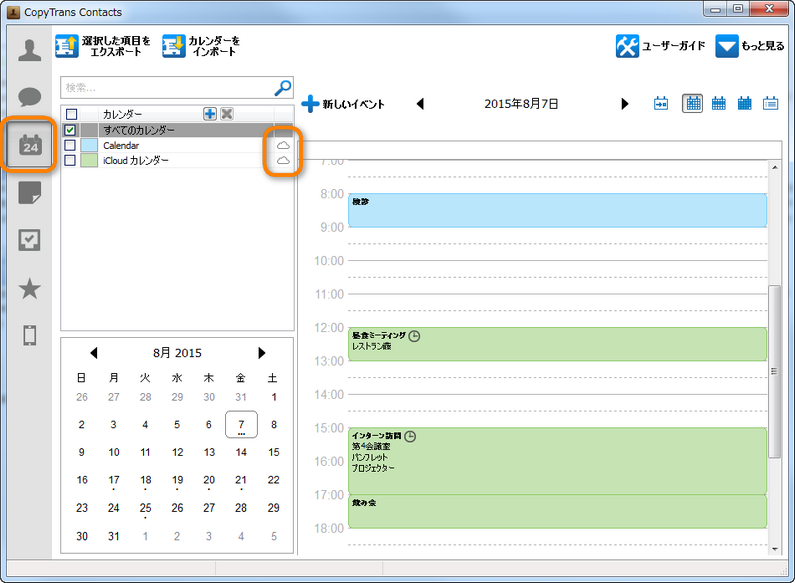Open the Reminders checklist sidebar section
Screen dimensions: 795x583
(29, 240)
